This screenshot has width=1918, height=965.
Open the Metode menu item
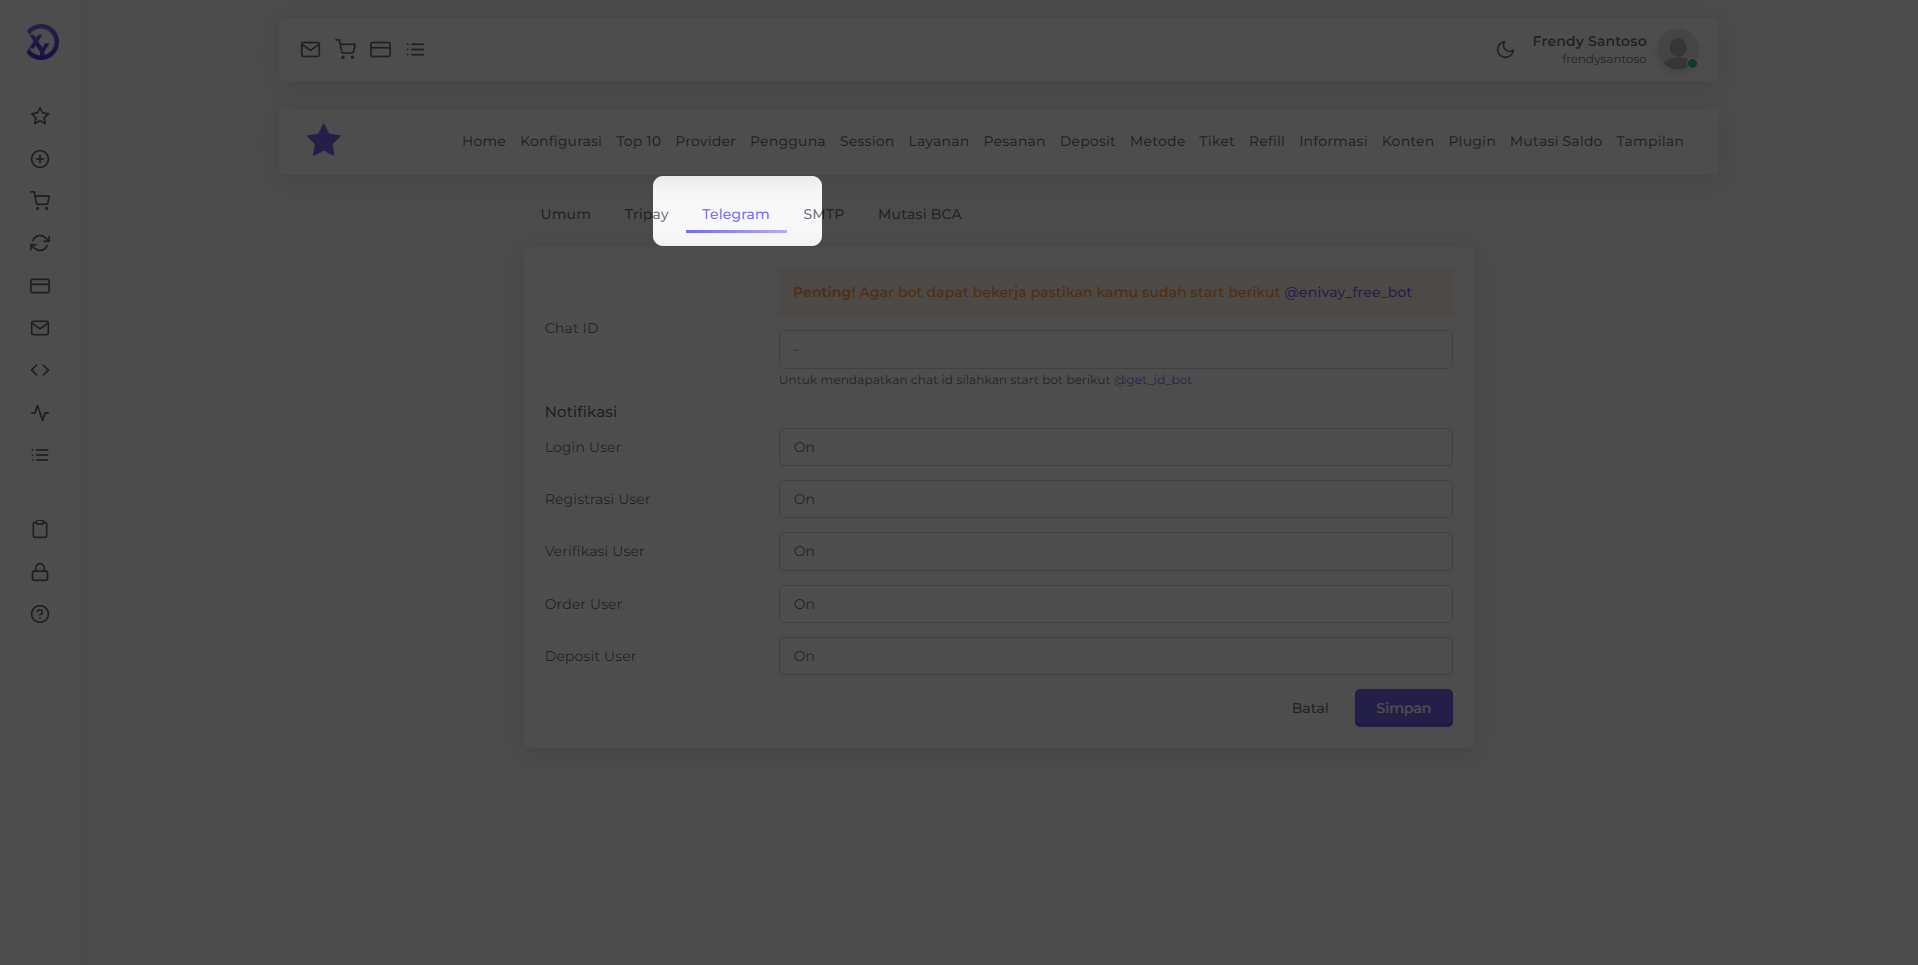(x=1158, y=141)
